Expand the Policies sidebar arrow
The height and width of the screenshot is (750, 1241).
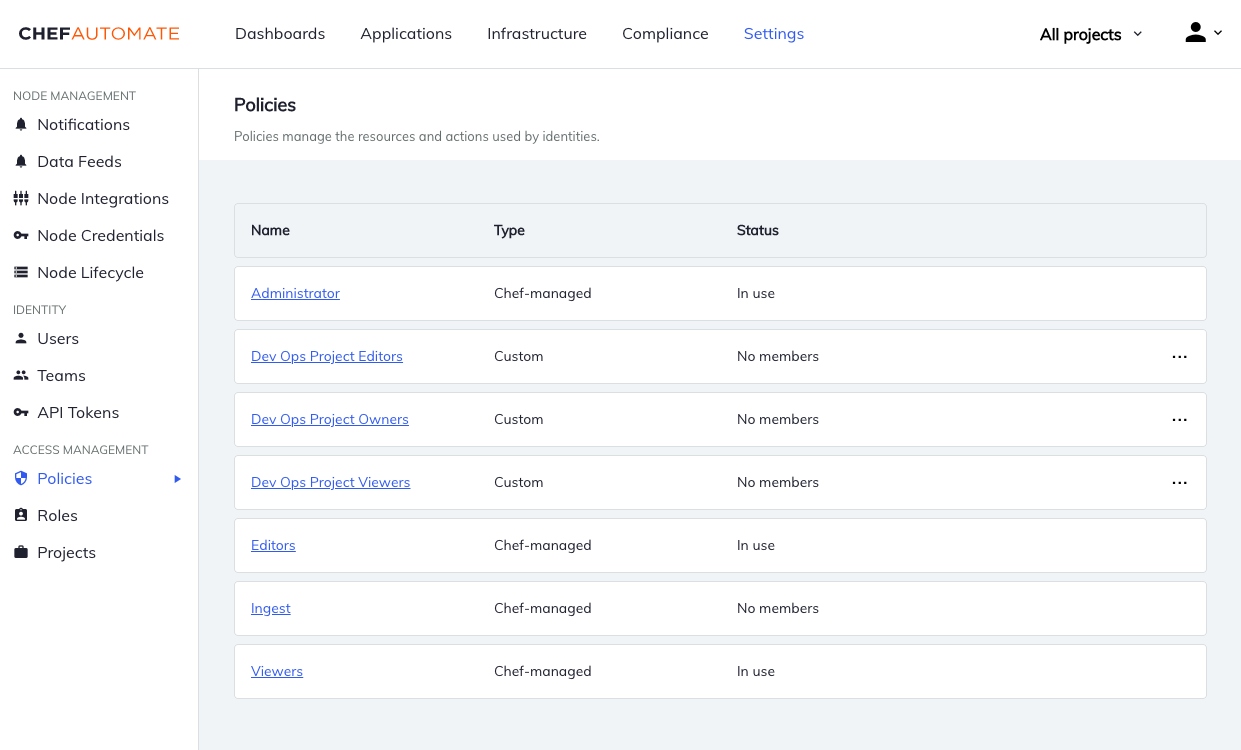point(177,479)
